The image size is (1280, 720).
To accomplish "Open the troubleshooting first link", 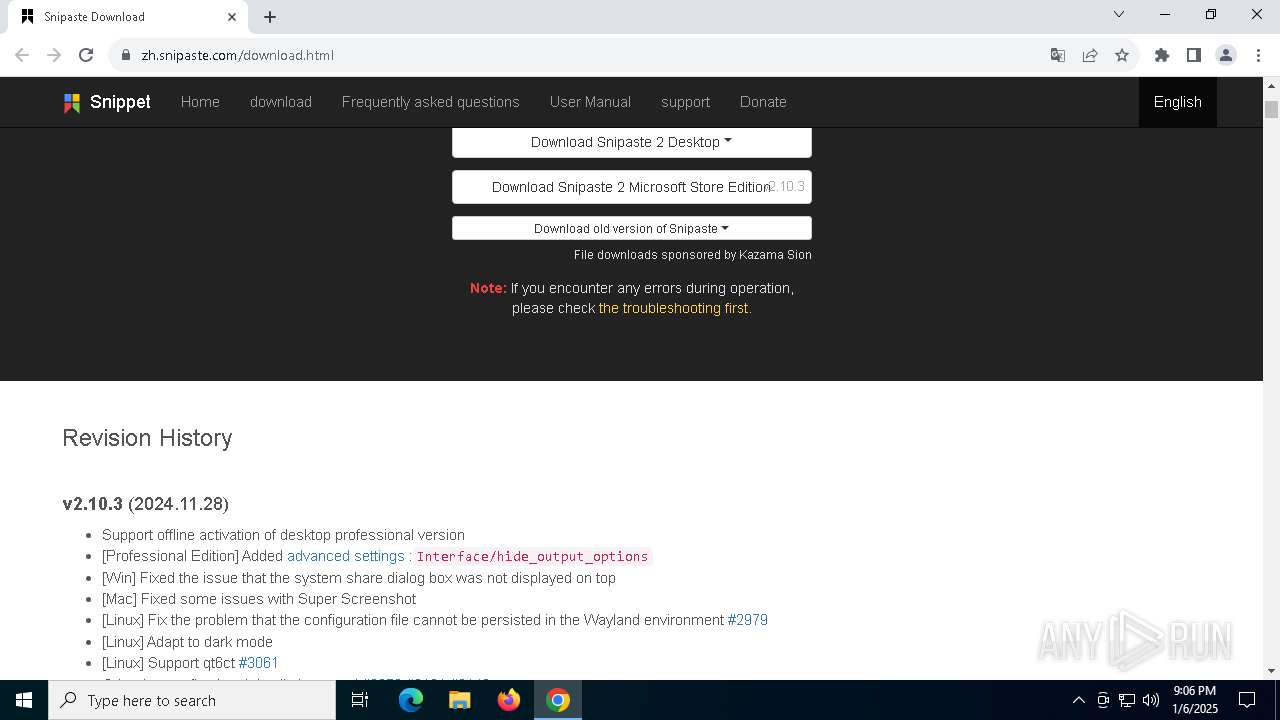I will pyautogui.click(x=675, y=308).
